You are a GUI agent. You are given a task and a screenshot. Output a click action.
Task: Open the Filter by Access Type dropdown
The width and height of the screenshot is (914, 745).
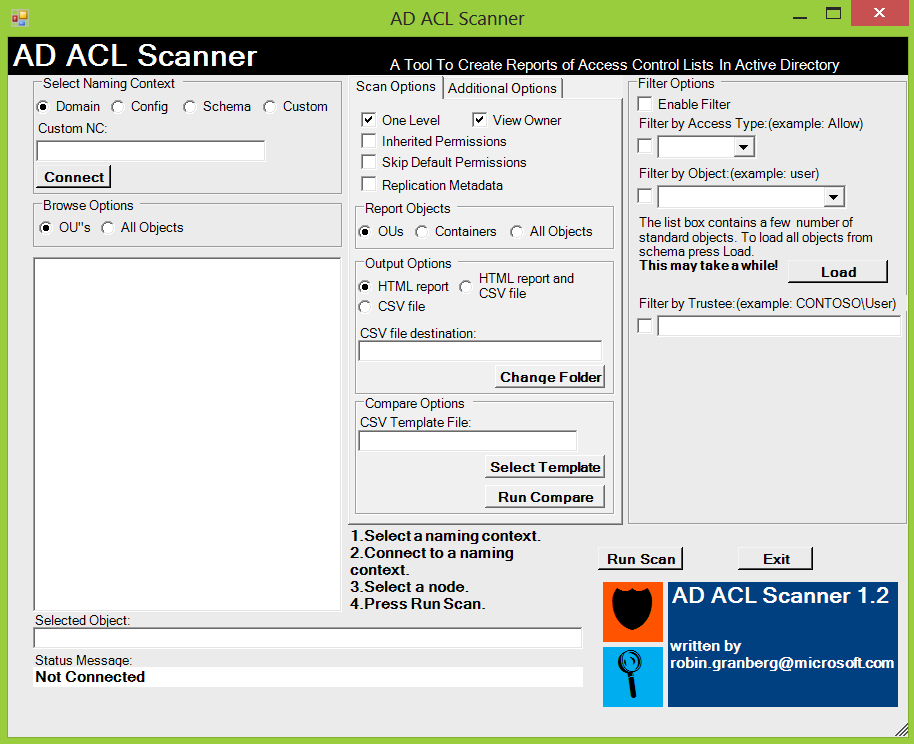point(743,147)
